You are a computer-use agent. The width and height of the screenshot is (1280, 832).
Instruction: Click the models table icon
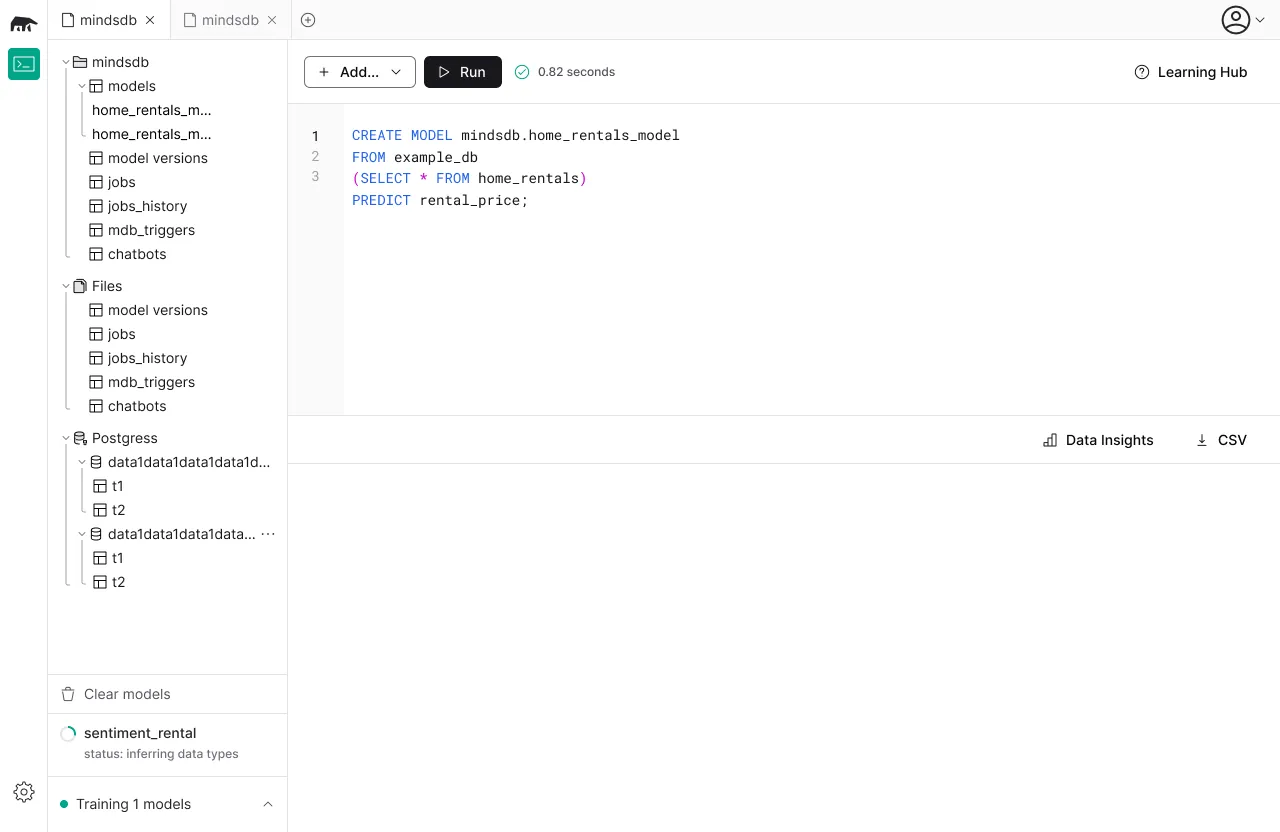(x=97, y=86)
